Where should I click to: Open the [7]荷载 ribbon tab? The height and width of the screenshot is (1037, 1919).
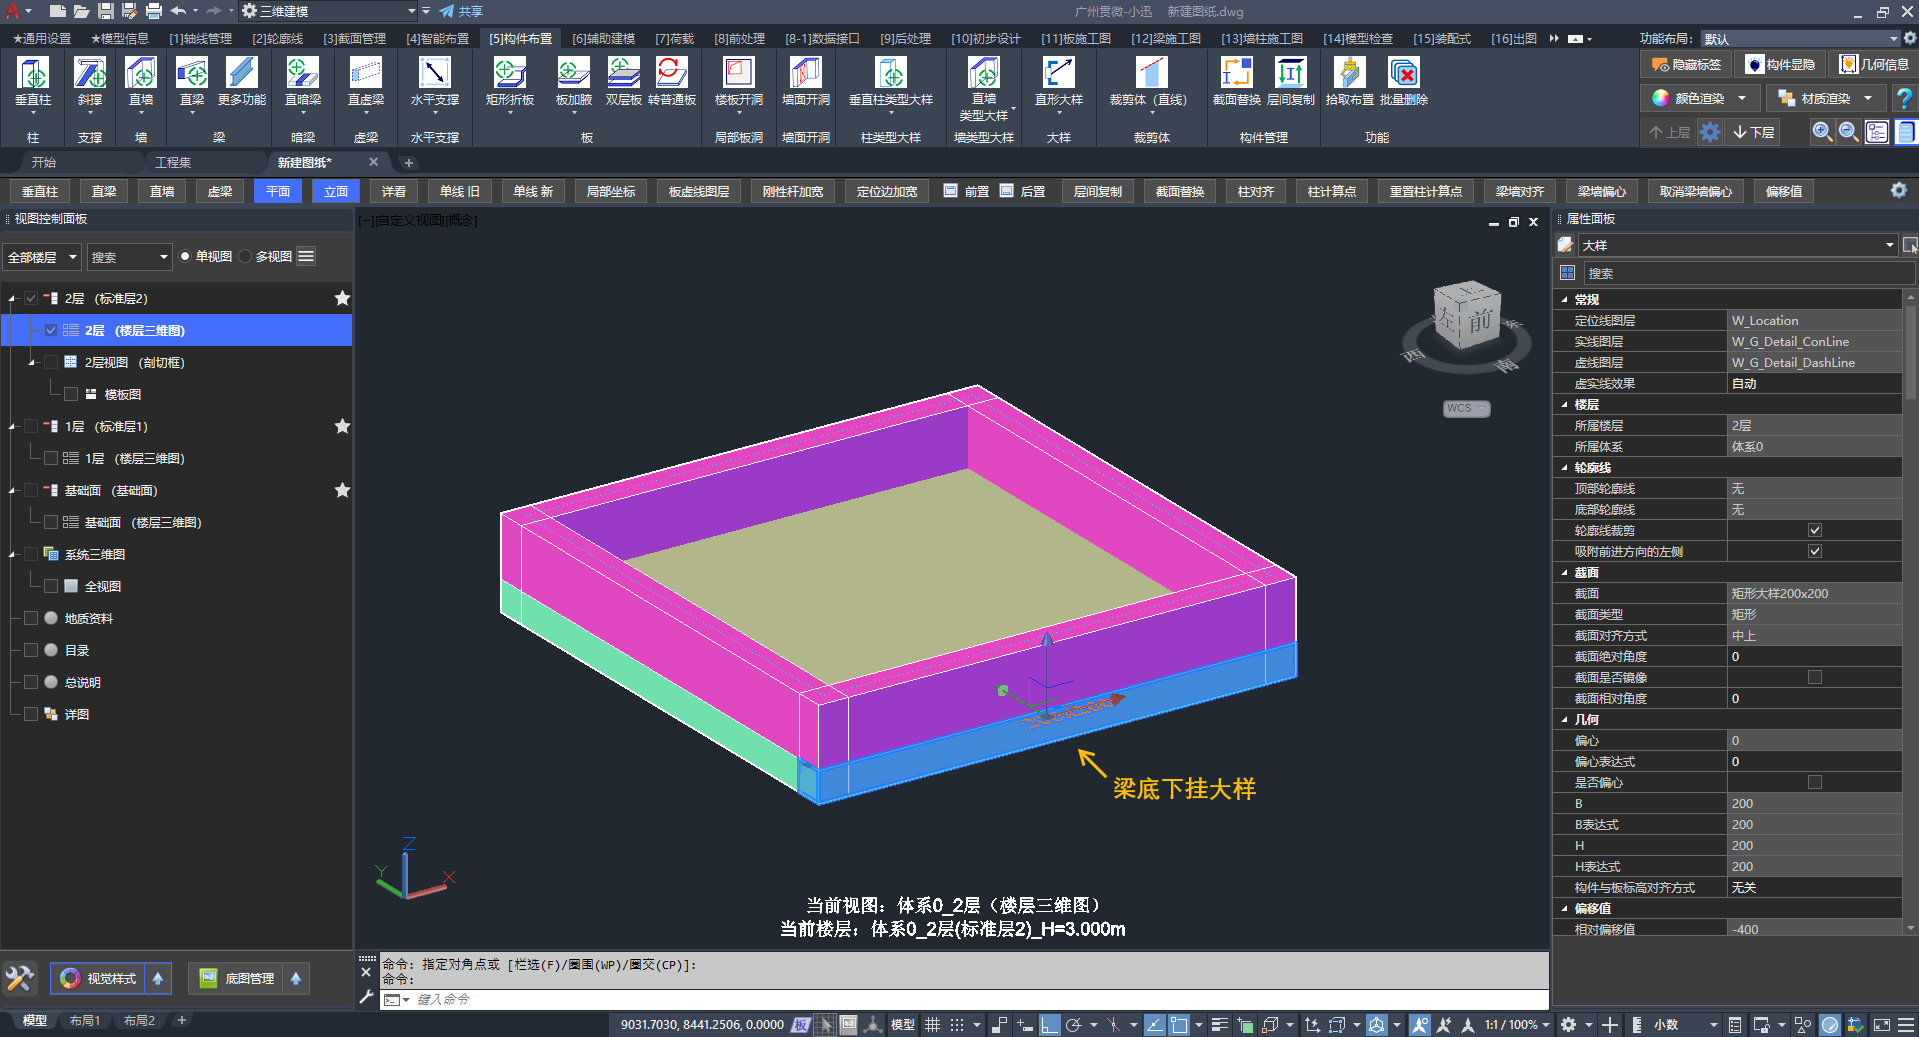pos(675,39)
